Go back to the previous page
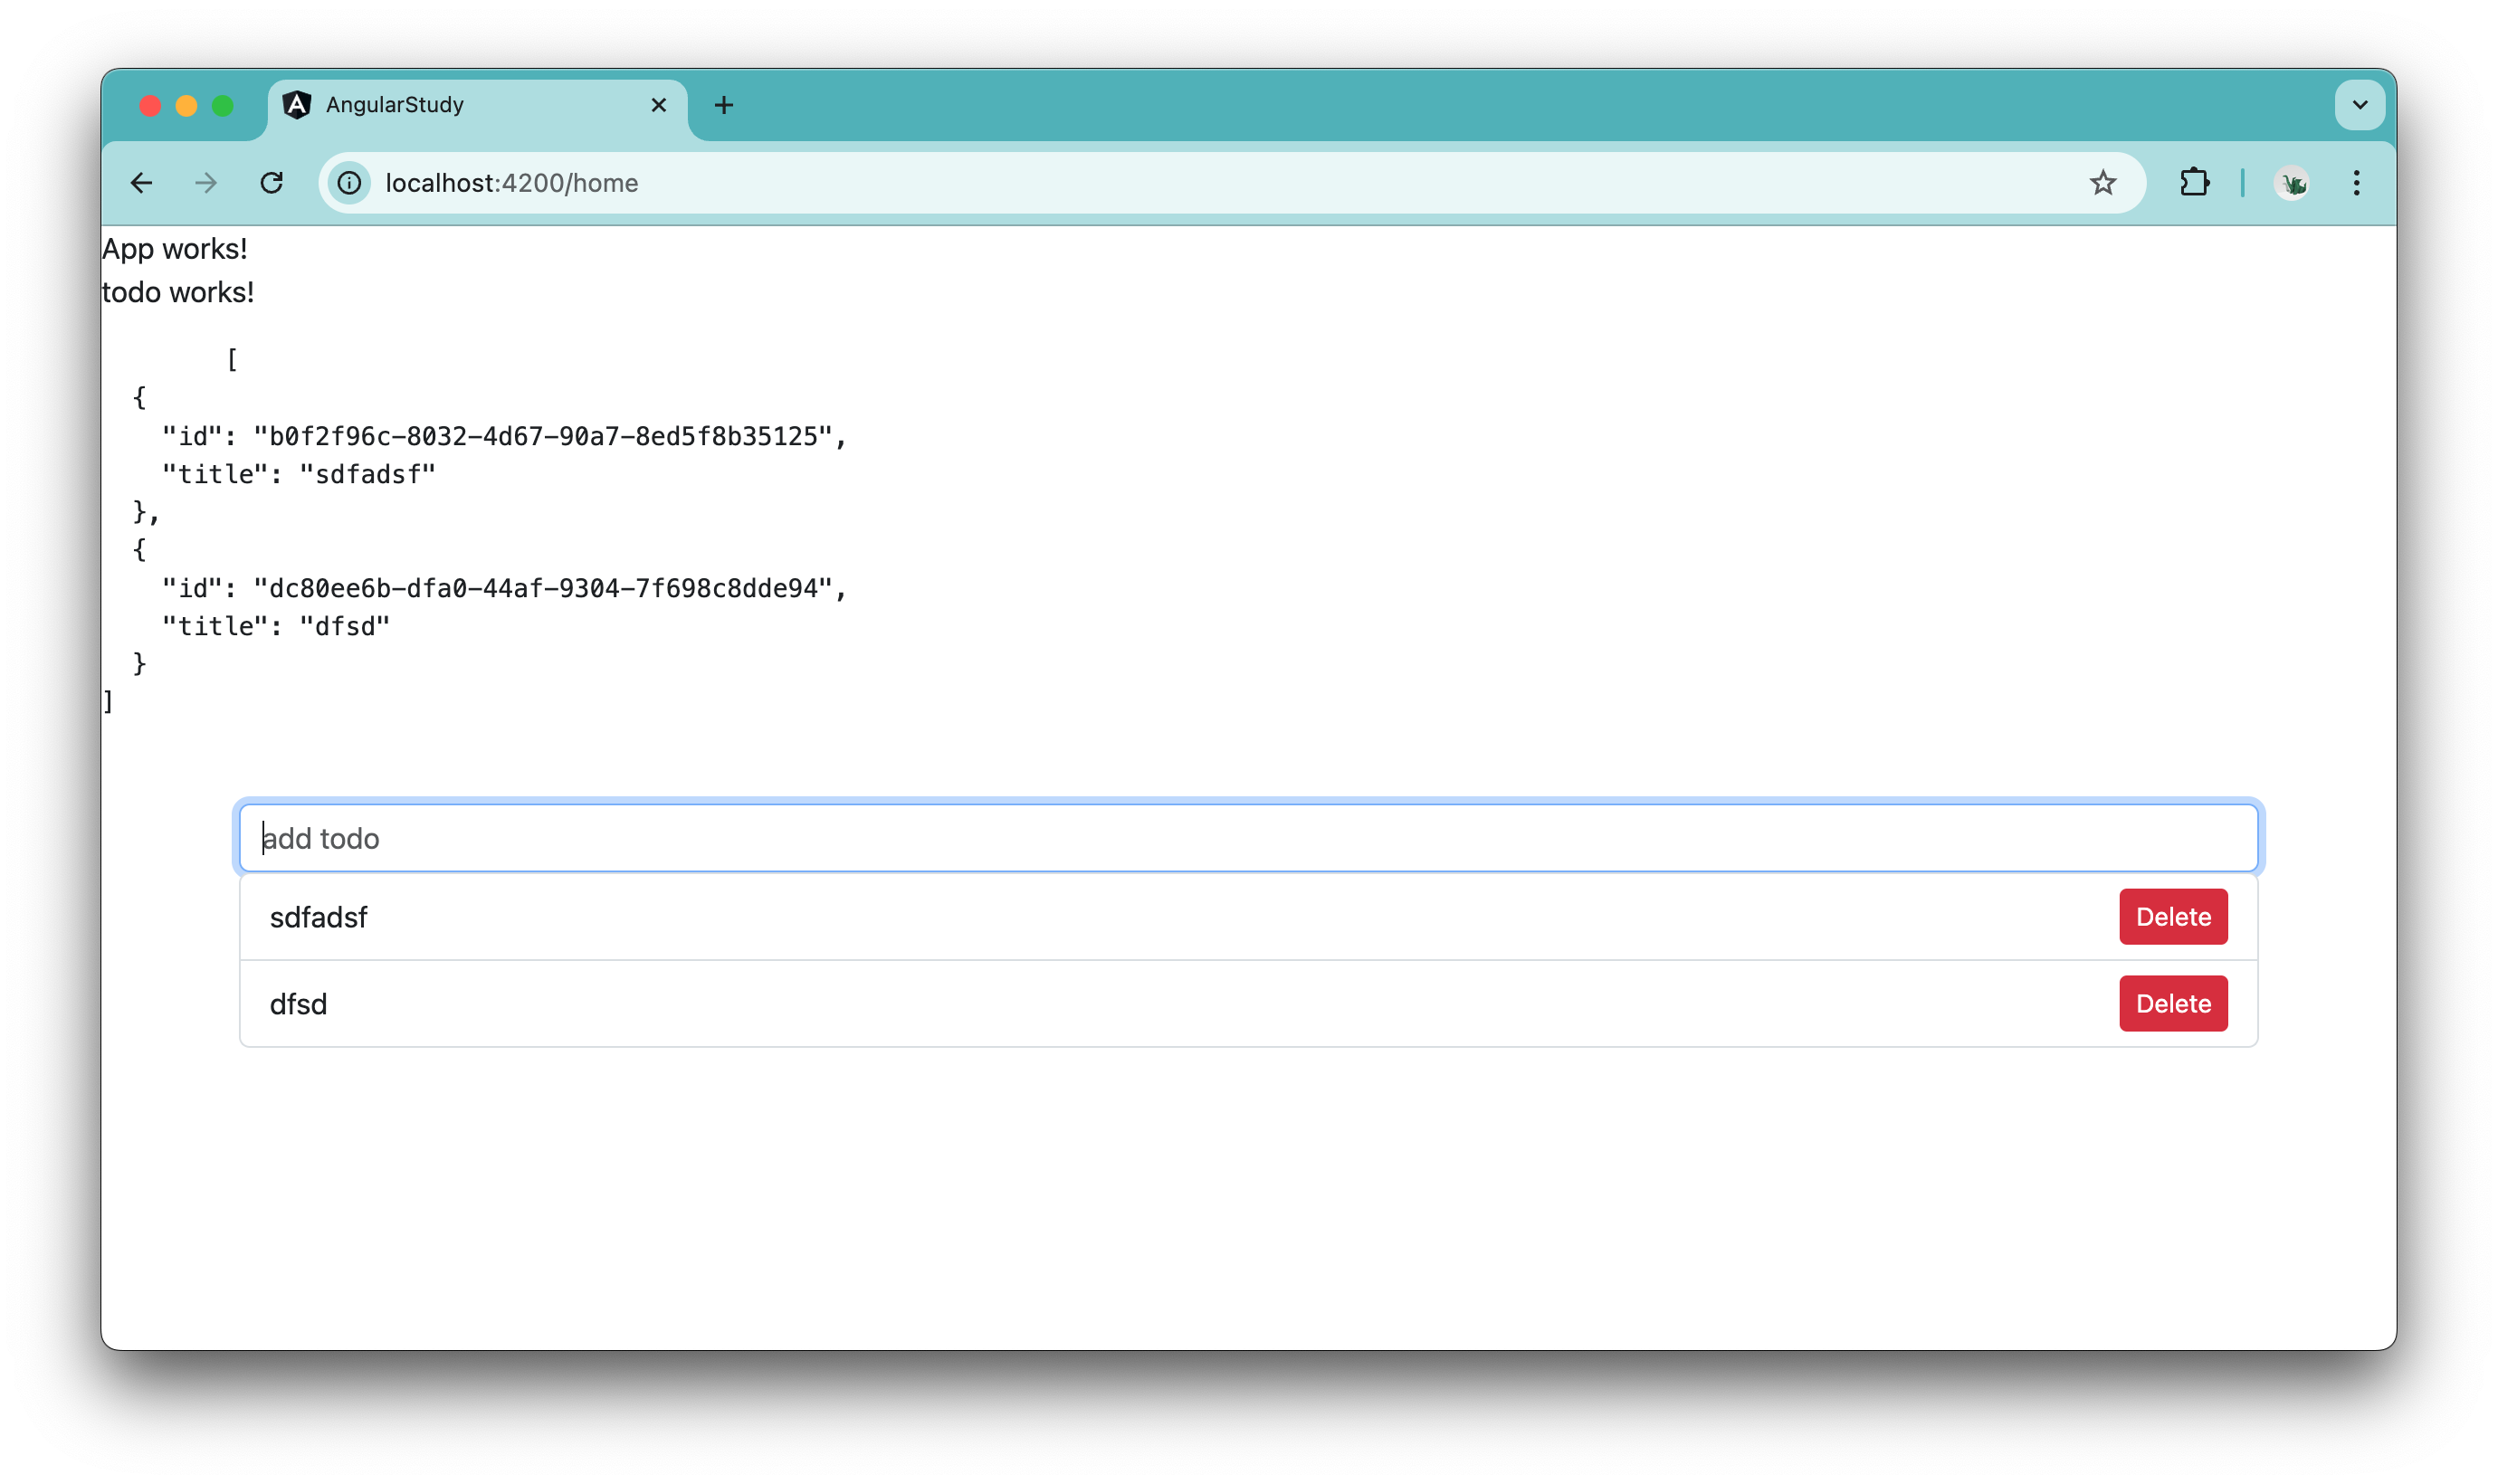Screen dimensions: 2498x1484 click(141, 183)
